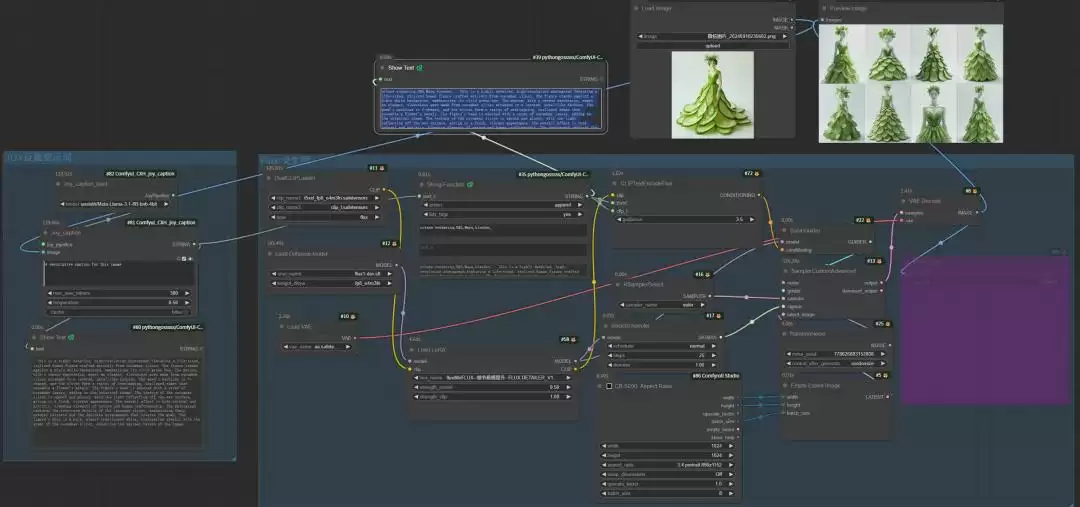Toggle the checkbox above Joy_caption prompt box
Viewport: 1080px width, 507px height.
tap(185, 258)
